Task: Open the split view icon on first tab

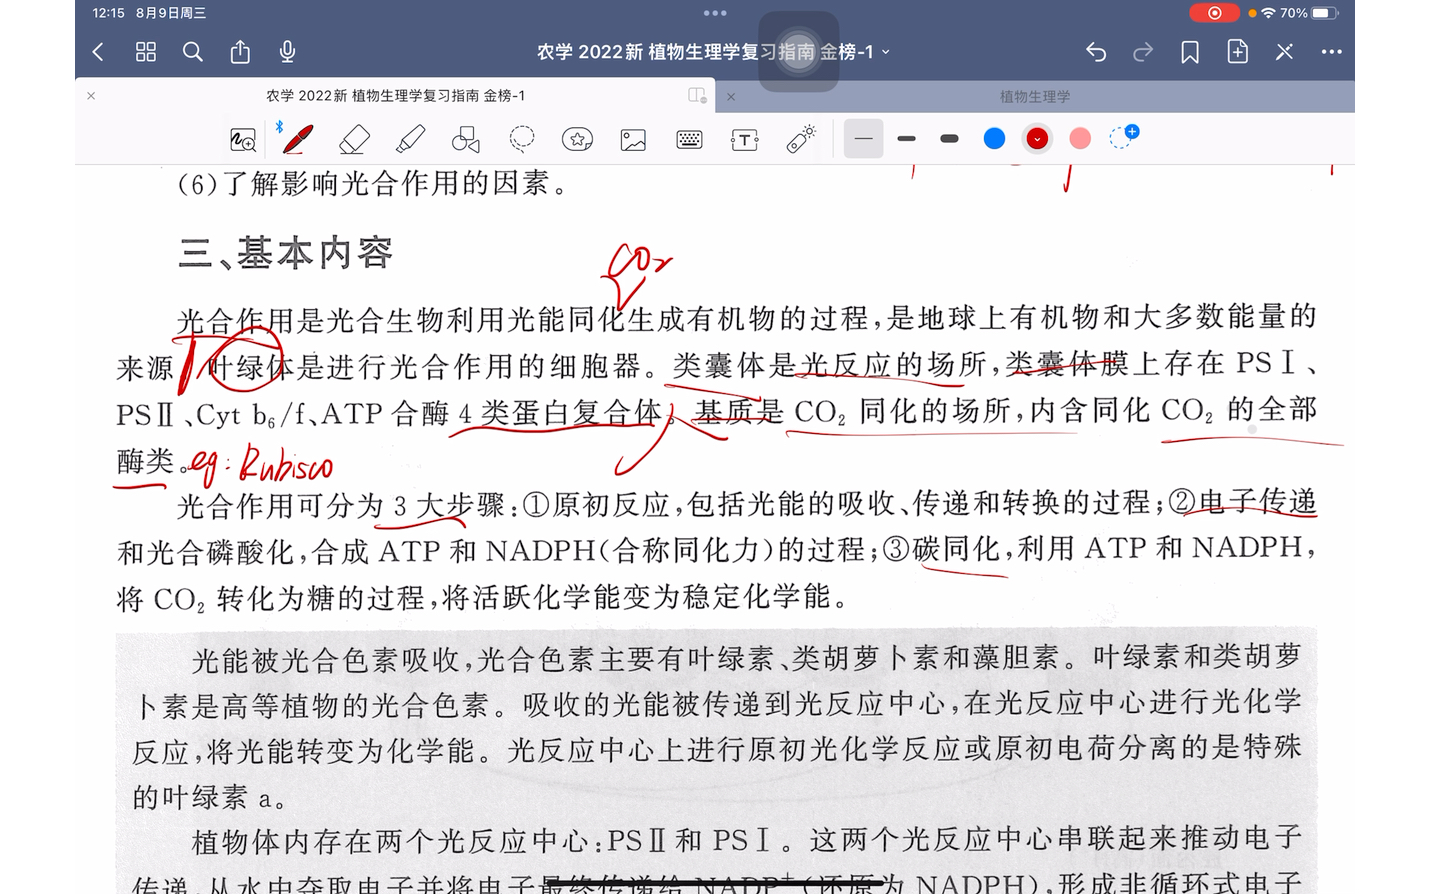Action: coord(697,96)
